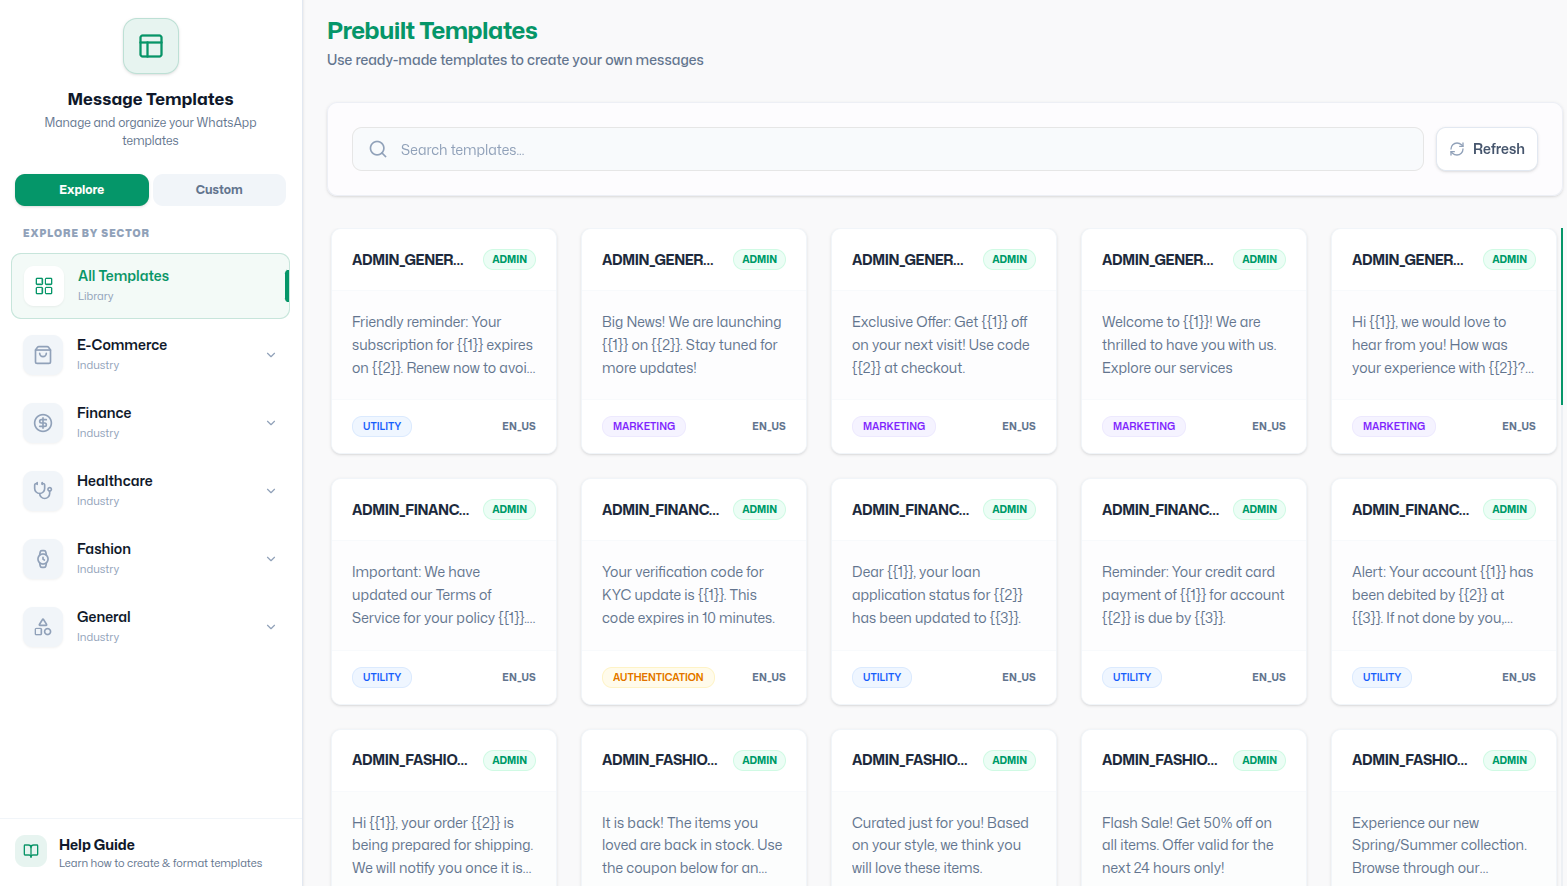Click the Fashion watch icon
This screenshot has width=1567, height=886.
[43, 559]
